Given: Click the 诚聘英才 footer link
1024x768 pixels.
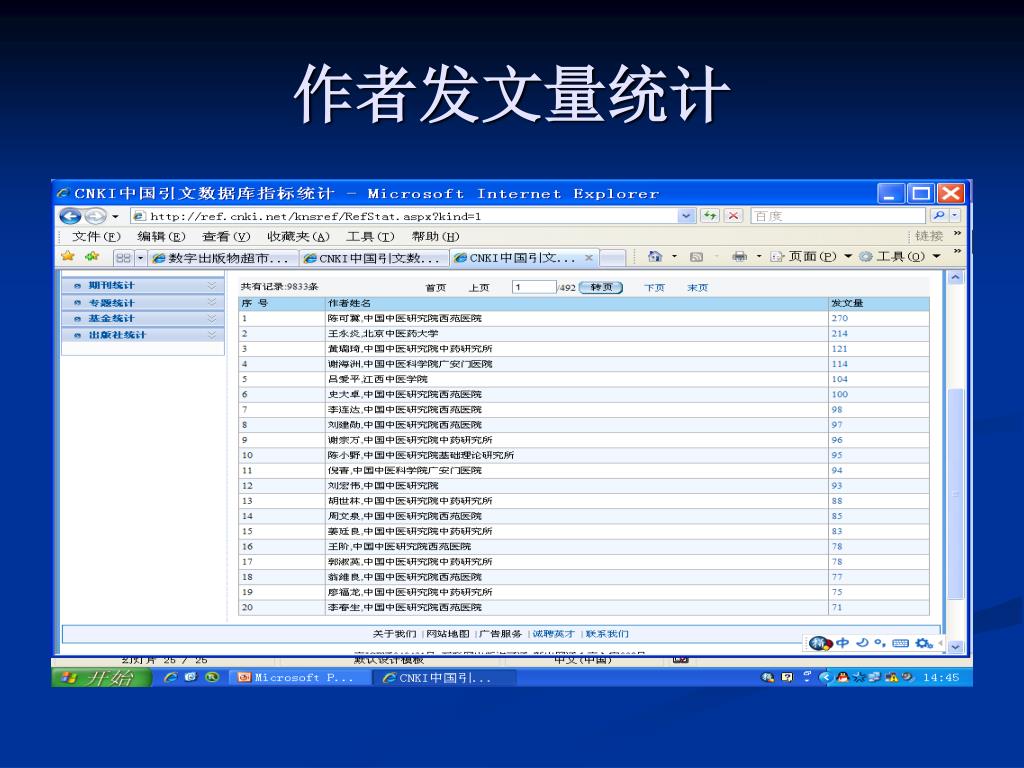Looking at the screenshot, I should click(x=554, y=634).
